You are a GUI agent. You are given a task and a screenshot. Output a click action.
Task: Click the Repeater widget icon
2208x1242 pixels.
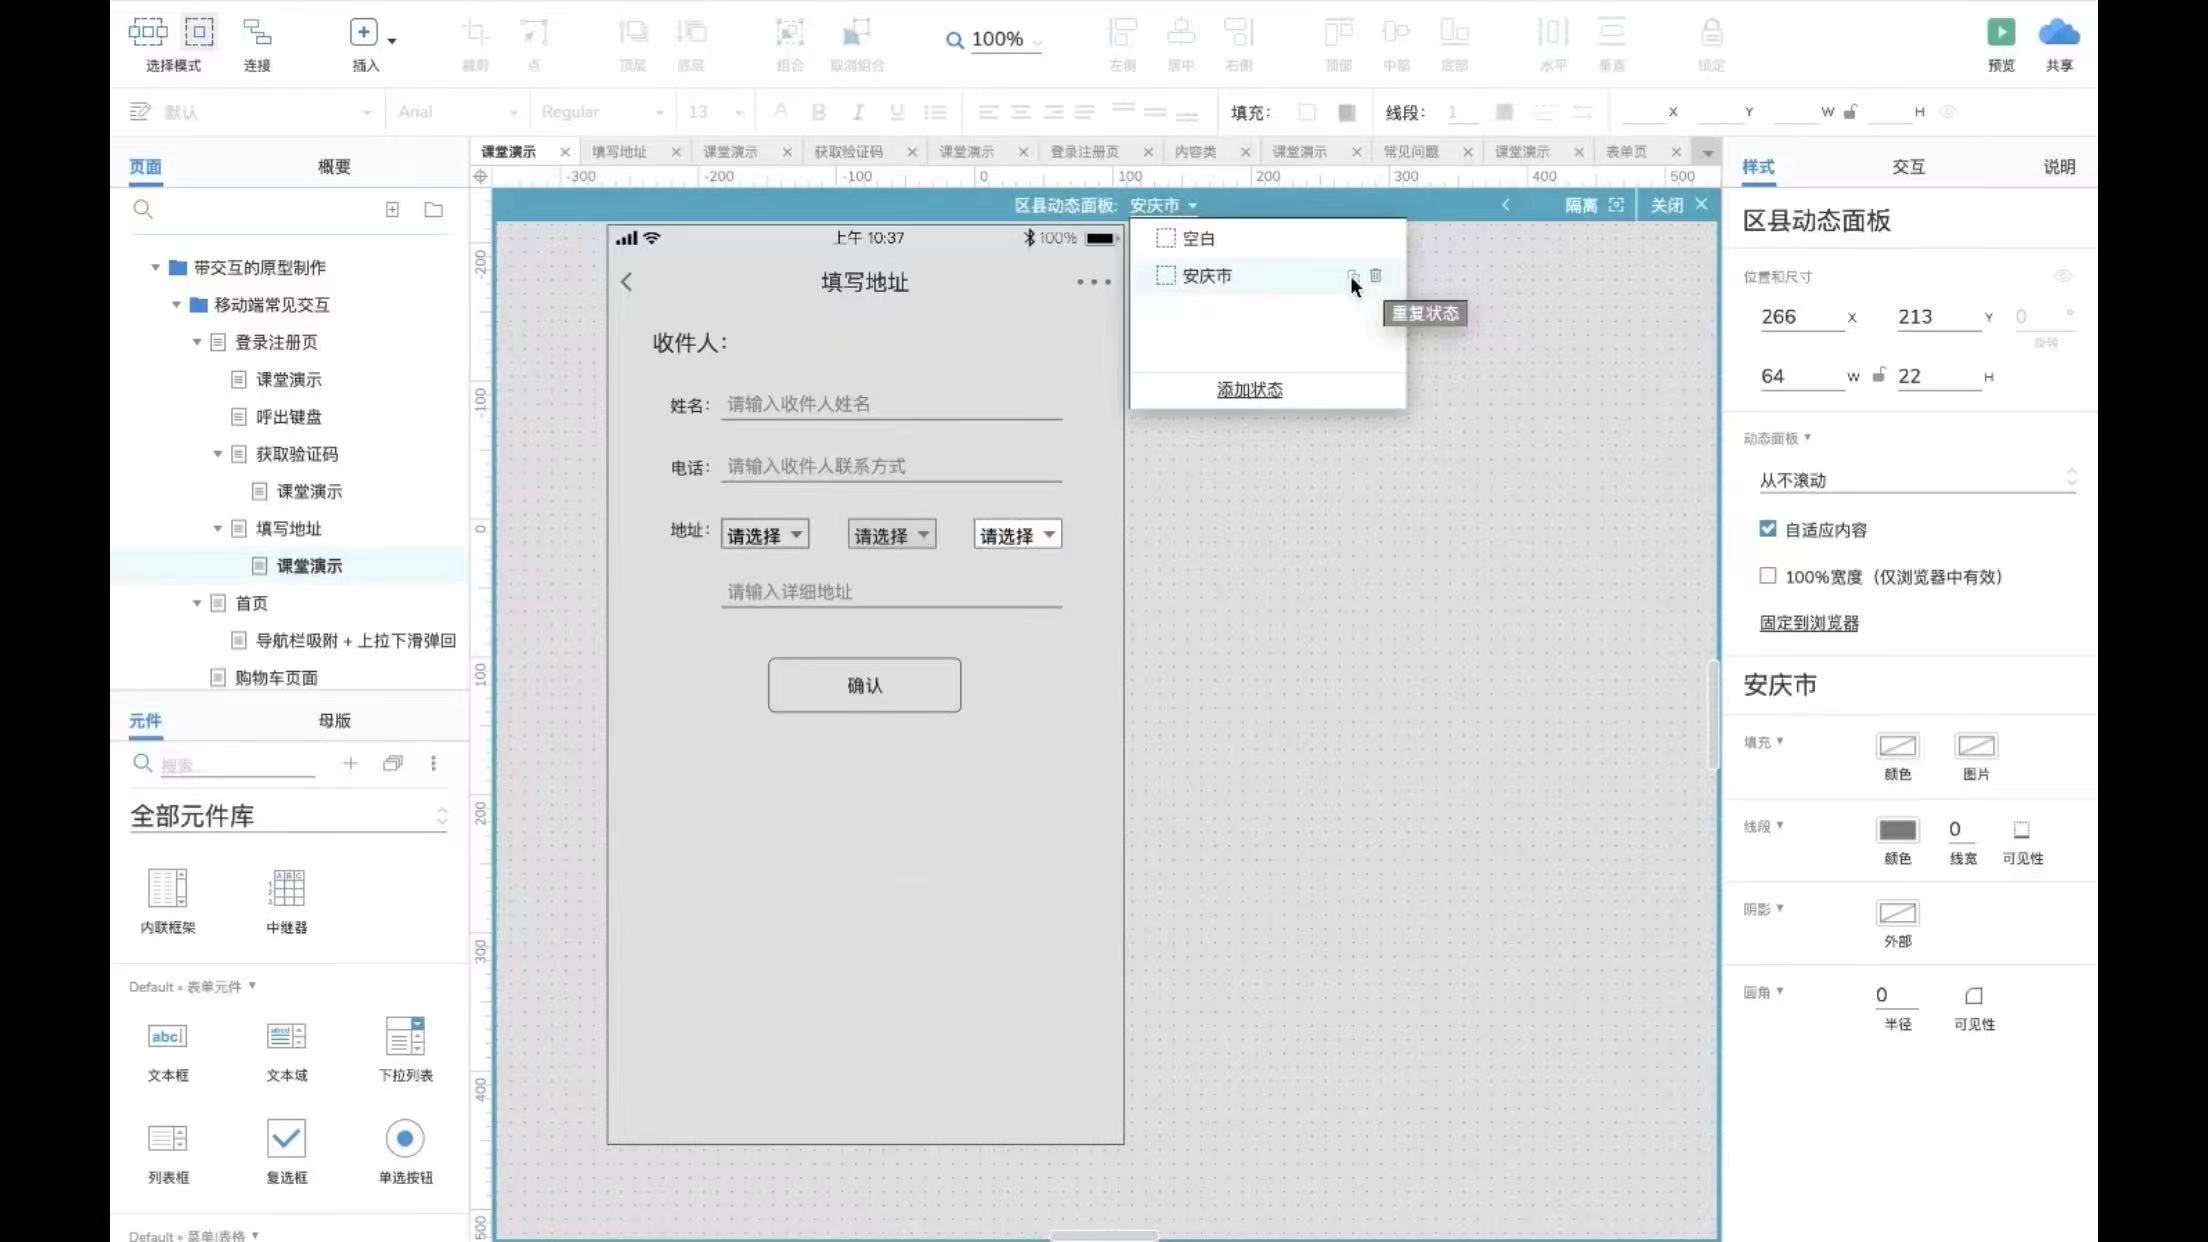(x=286, y=888)
